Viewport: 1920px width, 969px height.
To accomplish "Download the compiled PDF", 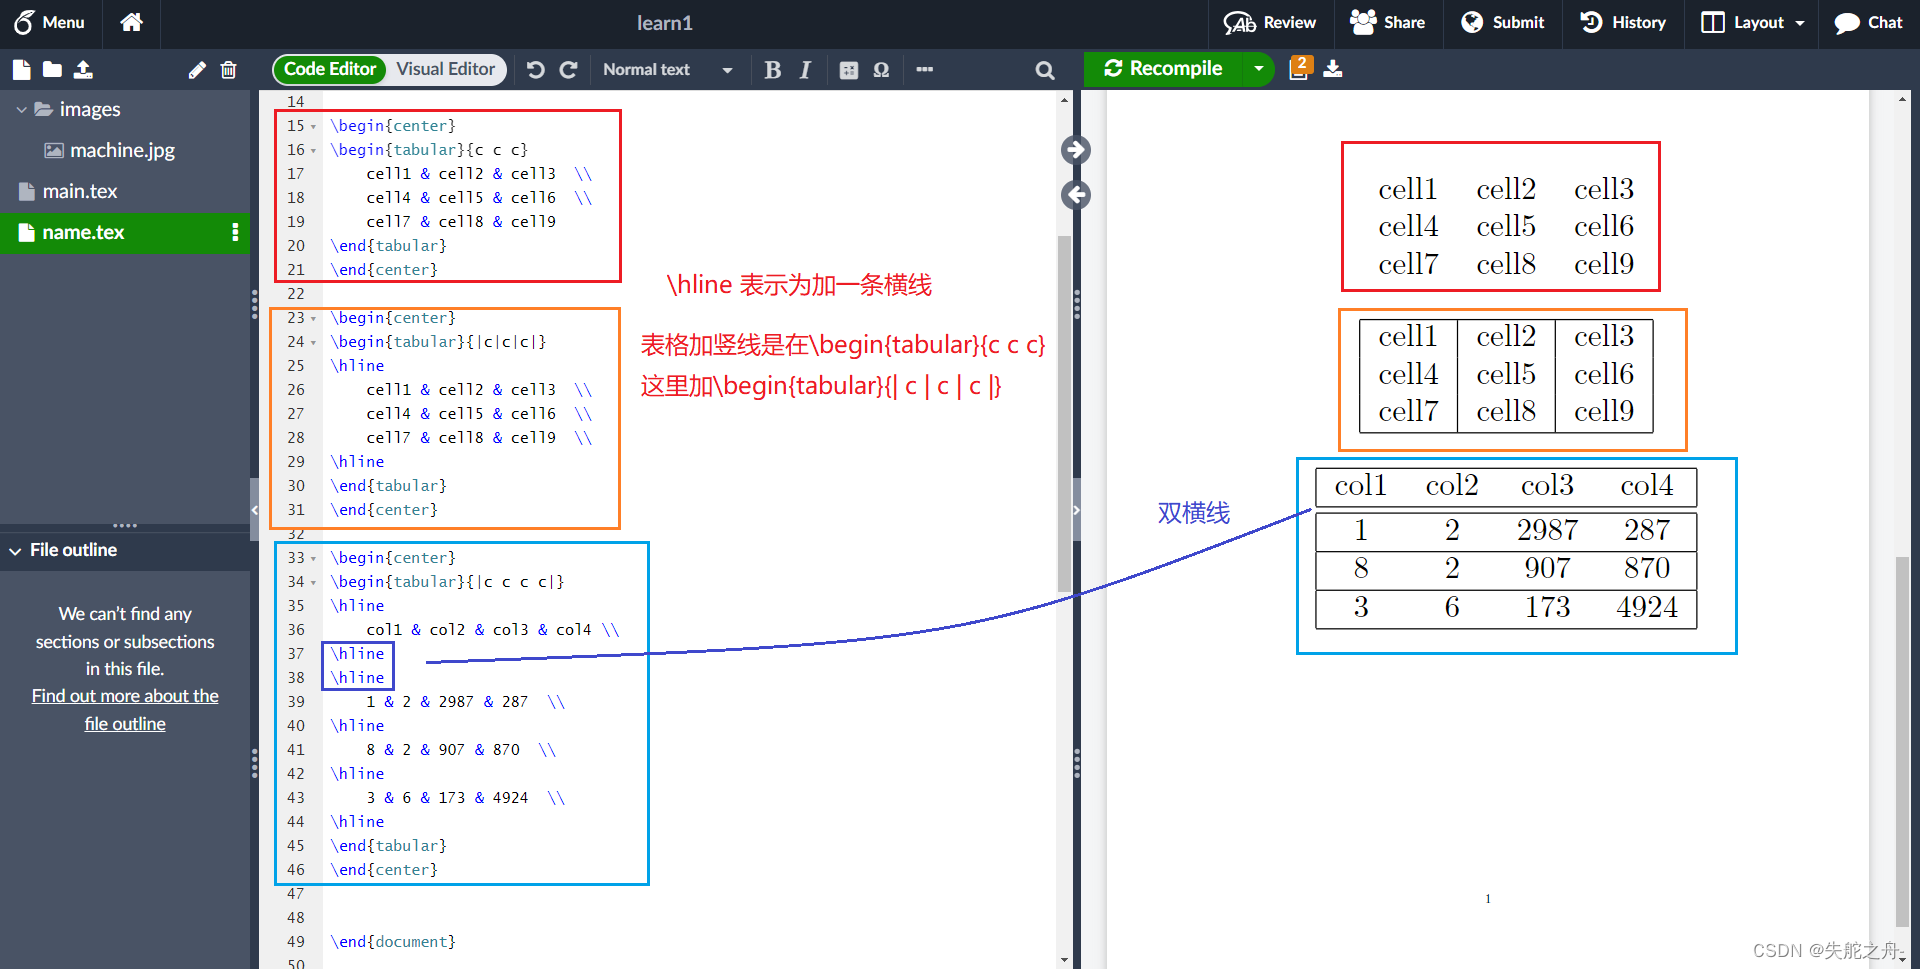I will click(x=1333, y=69).
